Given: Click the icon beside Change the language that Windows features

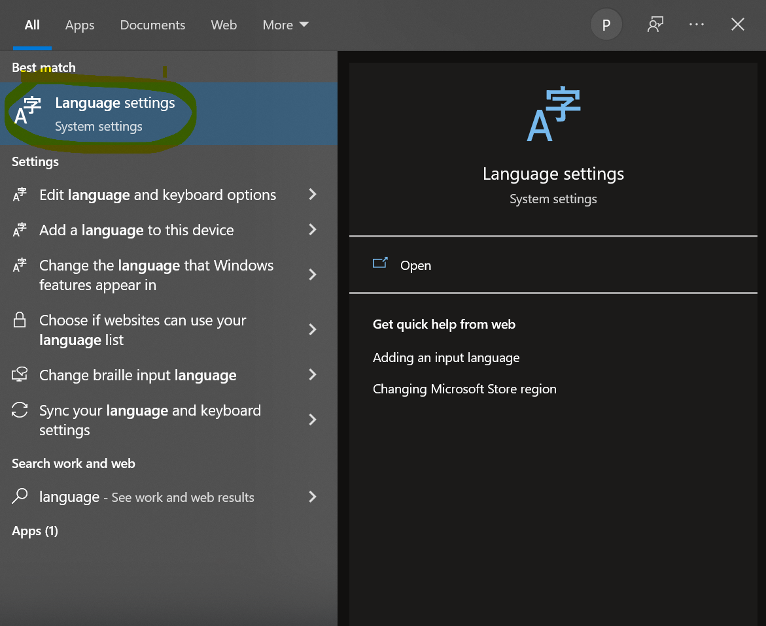Looking at the screenshot, I should click(x=20, y=265).
